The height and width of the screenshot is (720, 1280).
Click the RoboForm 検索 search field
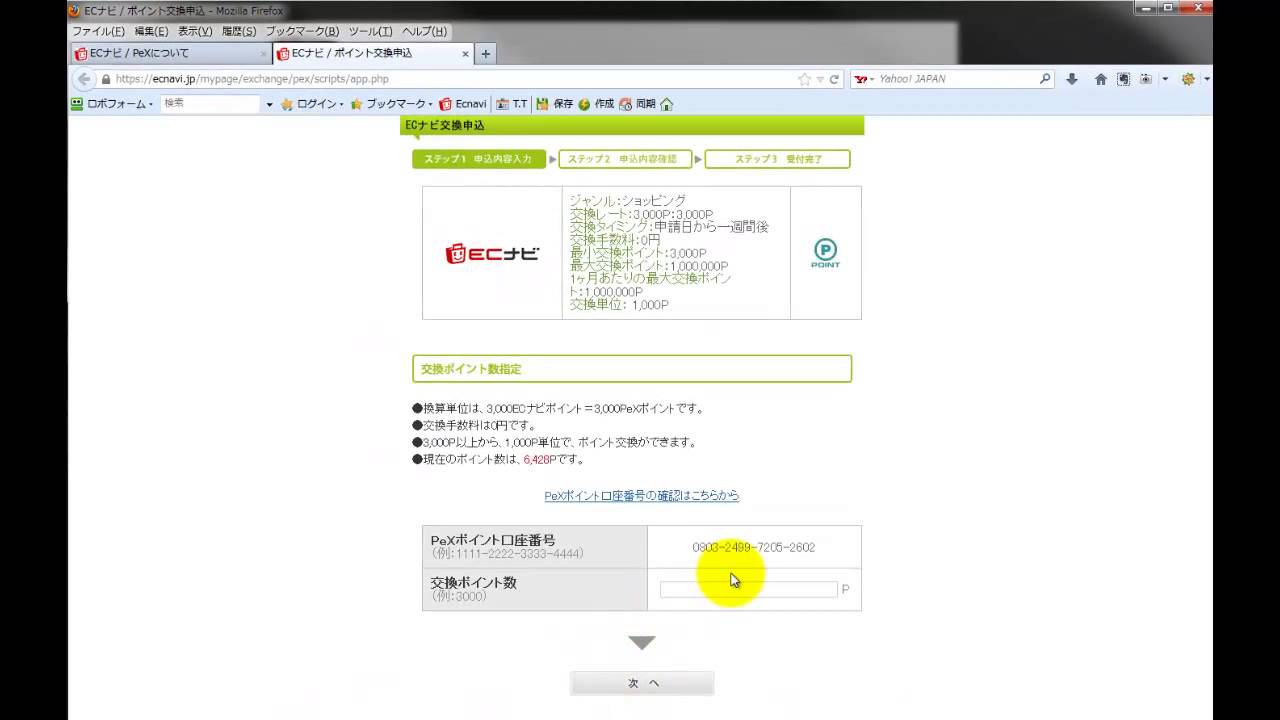(x=209, y=104)
